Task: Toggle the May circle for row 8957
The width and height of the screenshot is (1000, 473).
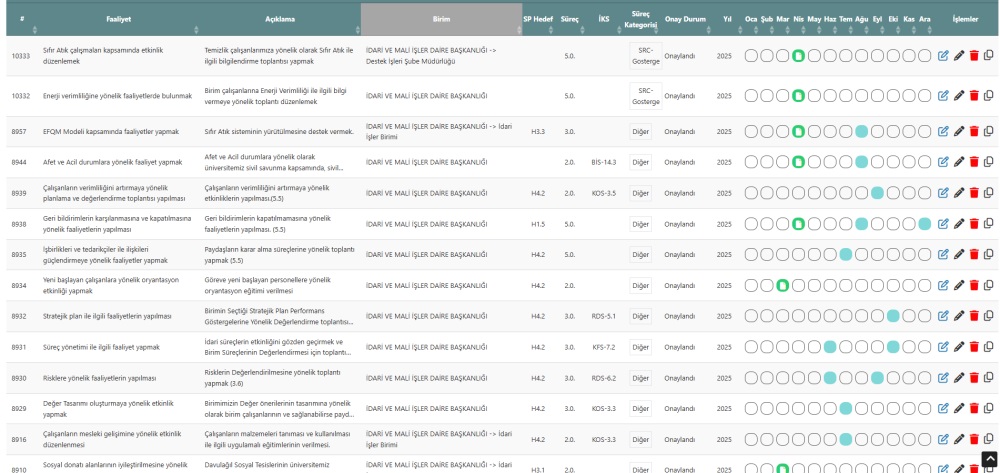Action: 814,131
